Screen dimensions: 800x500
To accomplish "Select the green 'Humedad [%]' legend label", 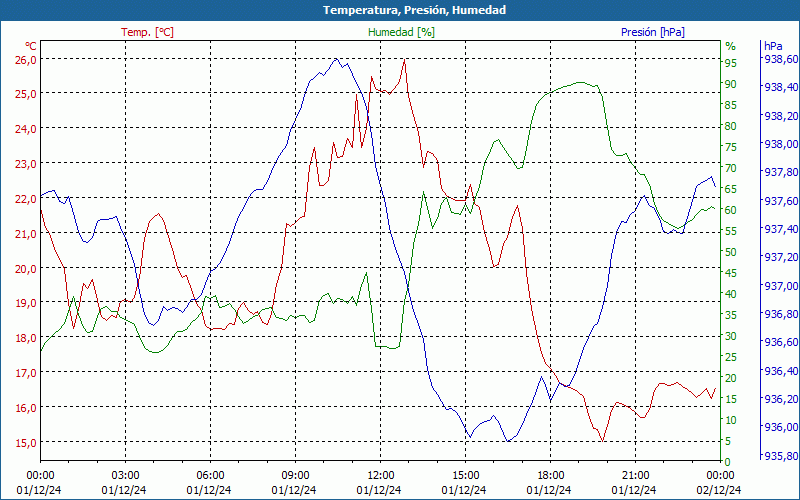I will (x=401, y=32).
